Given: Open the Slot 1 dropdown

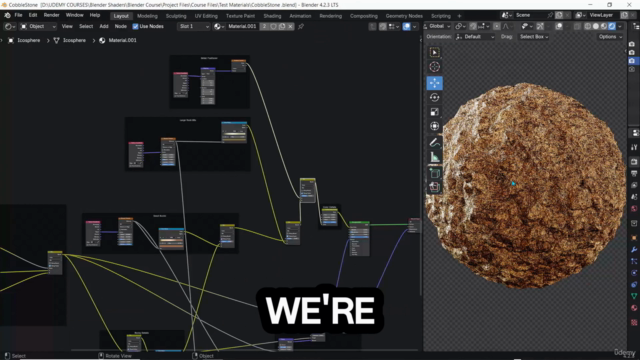Looking at the screenshot, I should [x=194, y=27].
